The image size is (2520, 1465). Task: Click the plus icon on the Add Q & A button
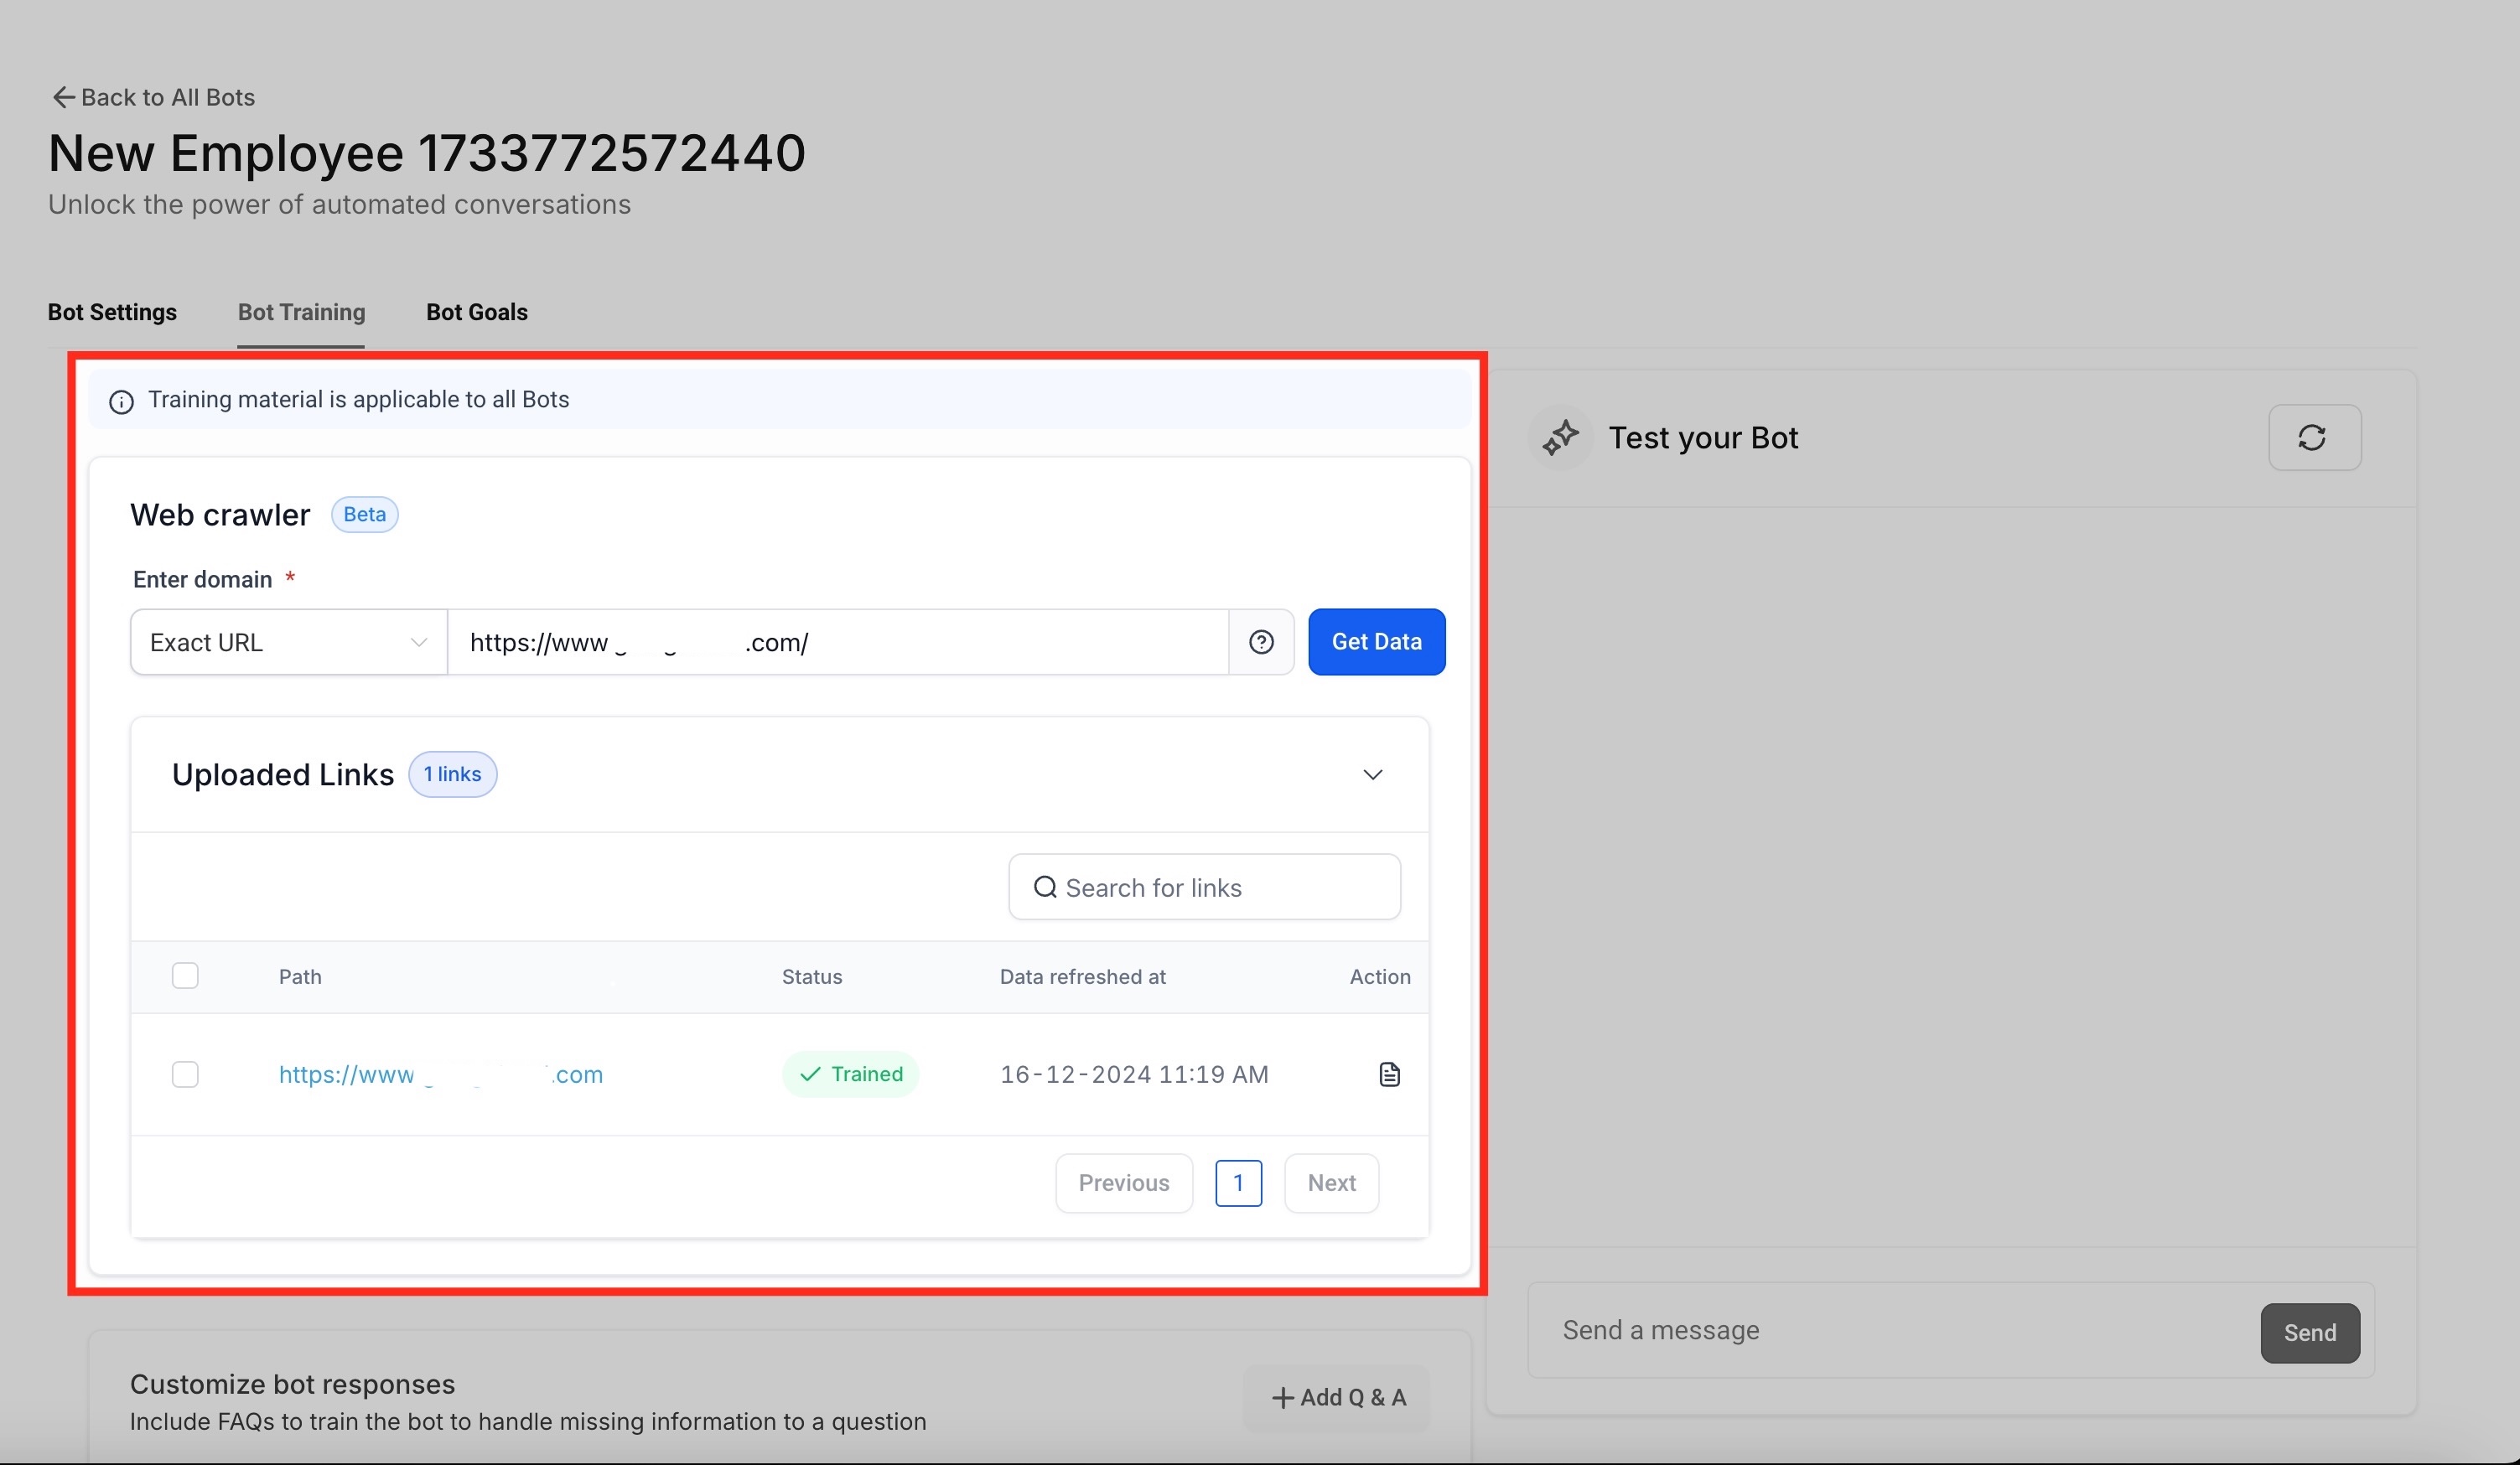tap(1283, 1397)
